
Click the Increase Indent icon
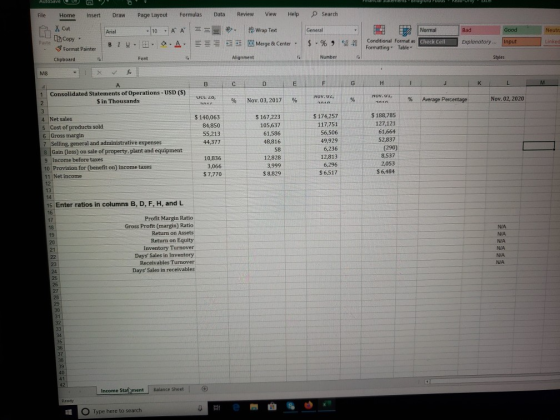tap(238, 44)
